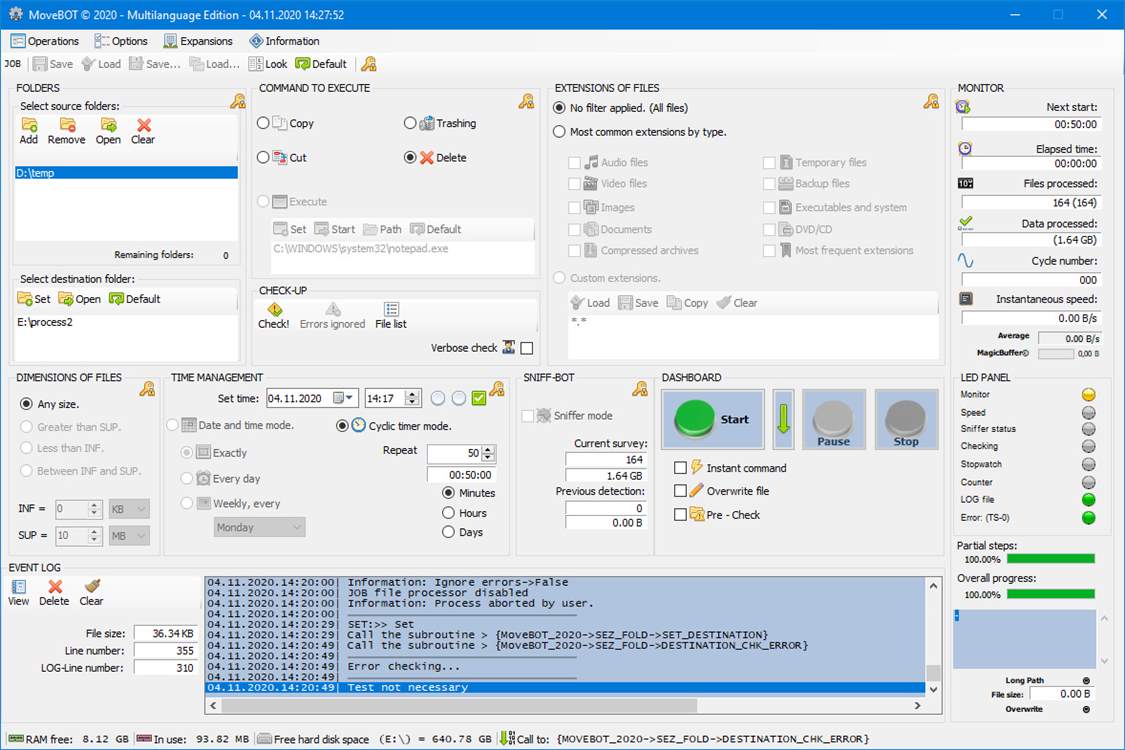Select the D:\temp source folder entry
Screen dimensions: 1125x750
point(126,173)
